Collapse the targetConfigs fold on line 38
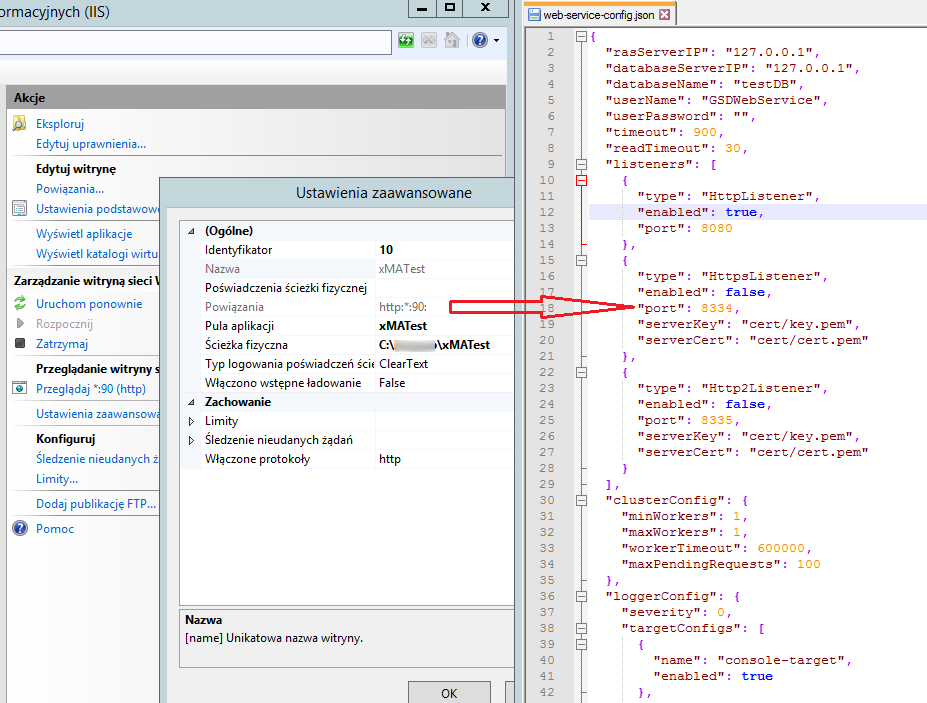The width and height of the screenshot is (927, 703). (581, 628)
